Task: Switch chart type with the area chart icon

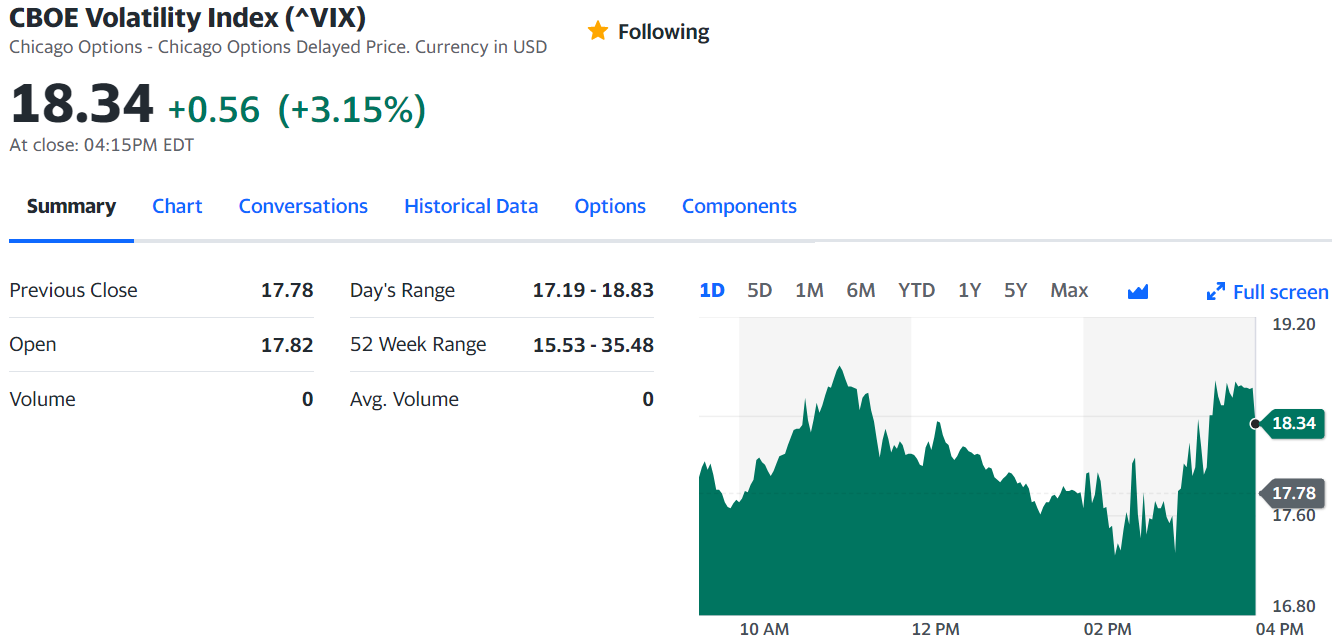Action: click(x=1138, y=291)
